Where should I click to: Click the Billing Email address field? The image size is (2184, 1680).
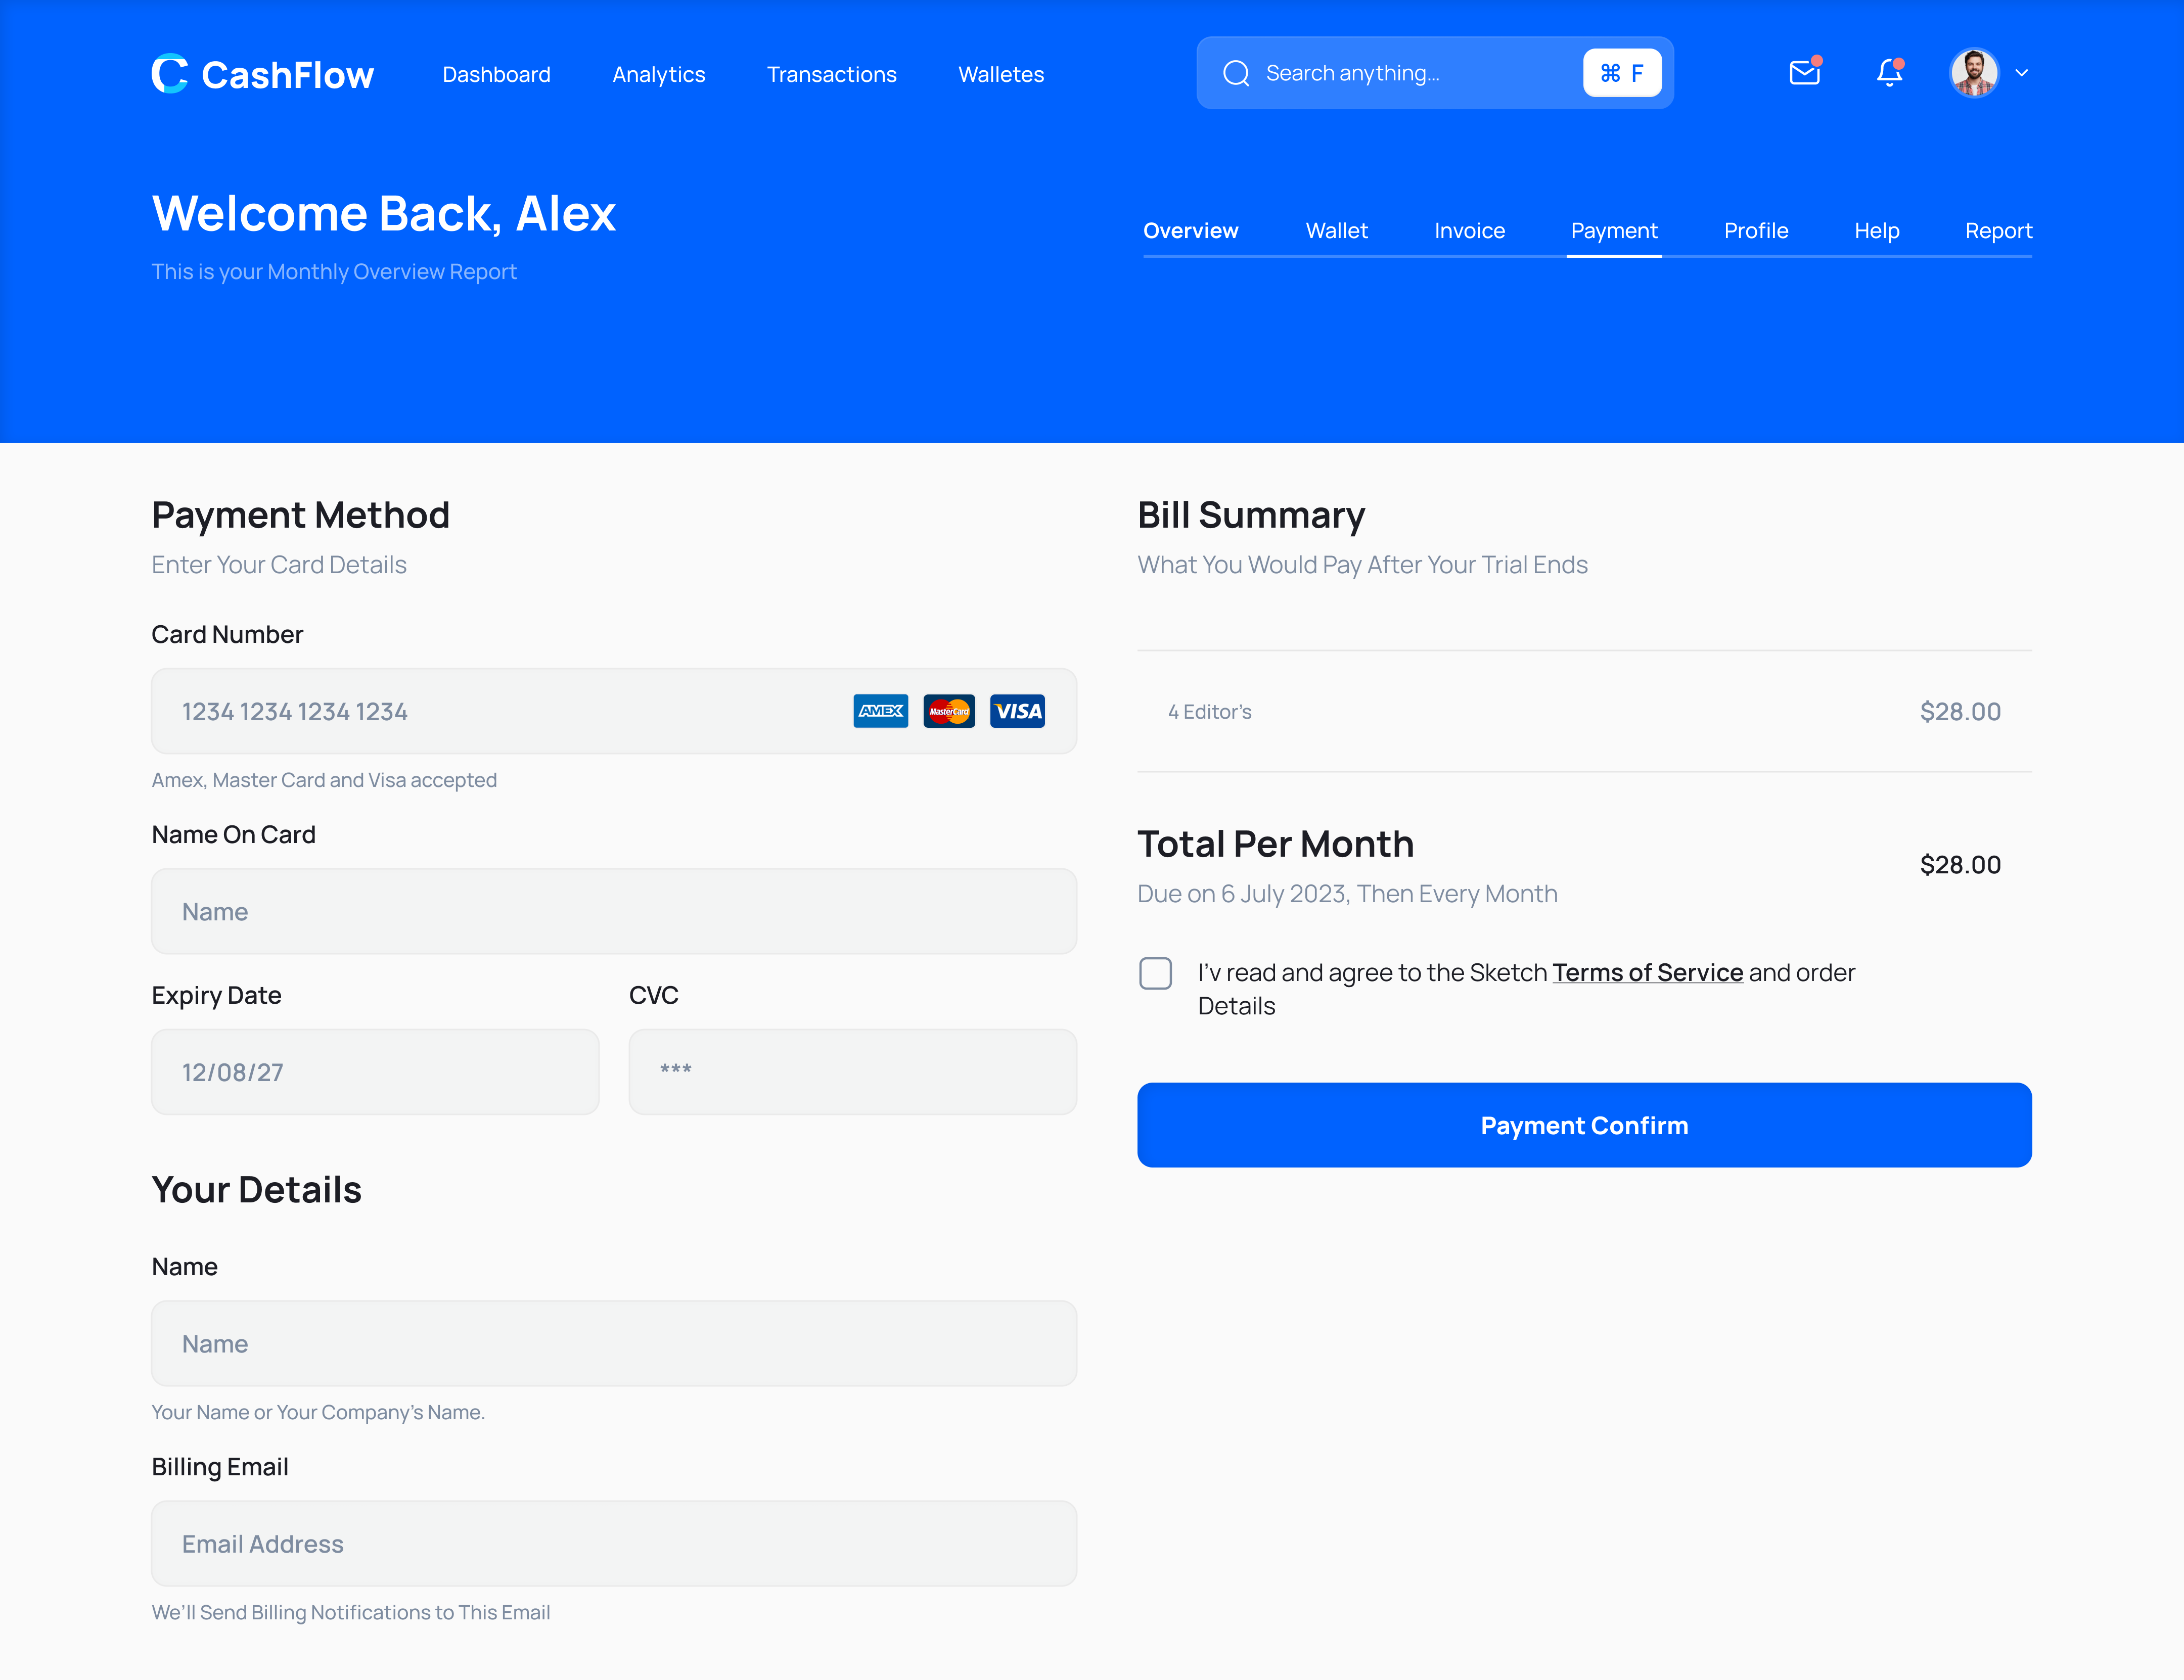point(614,1543)
